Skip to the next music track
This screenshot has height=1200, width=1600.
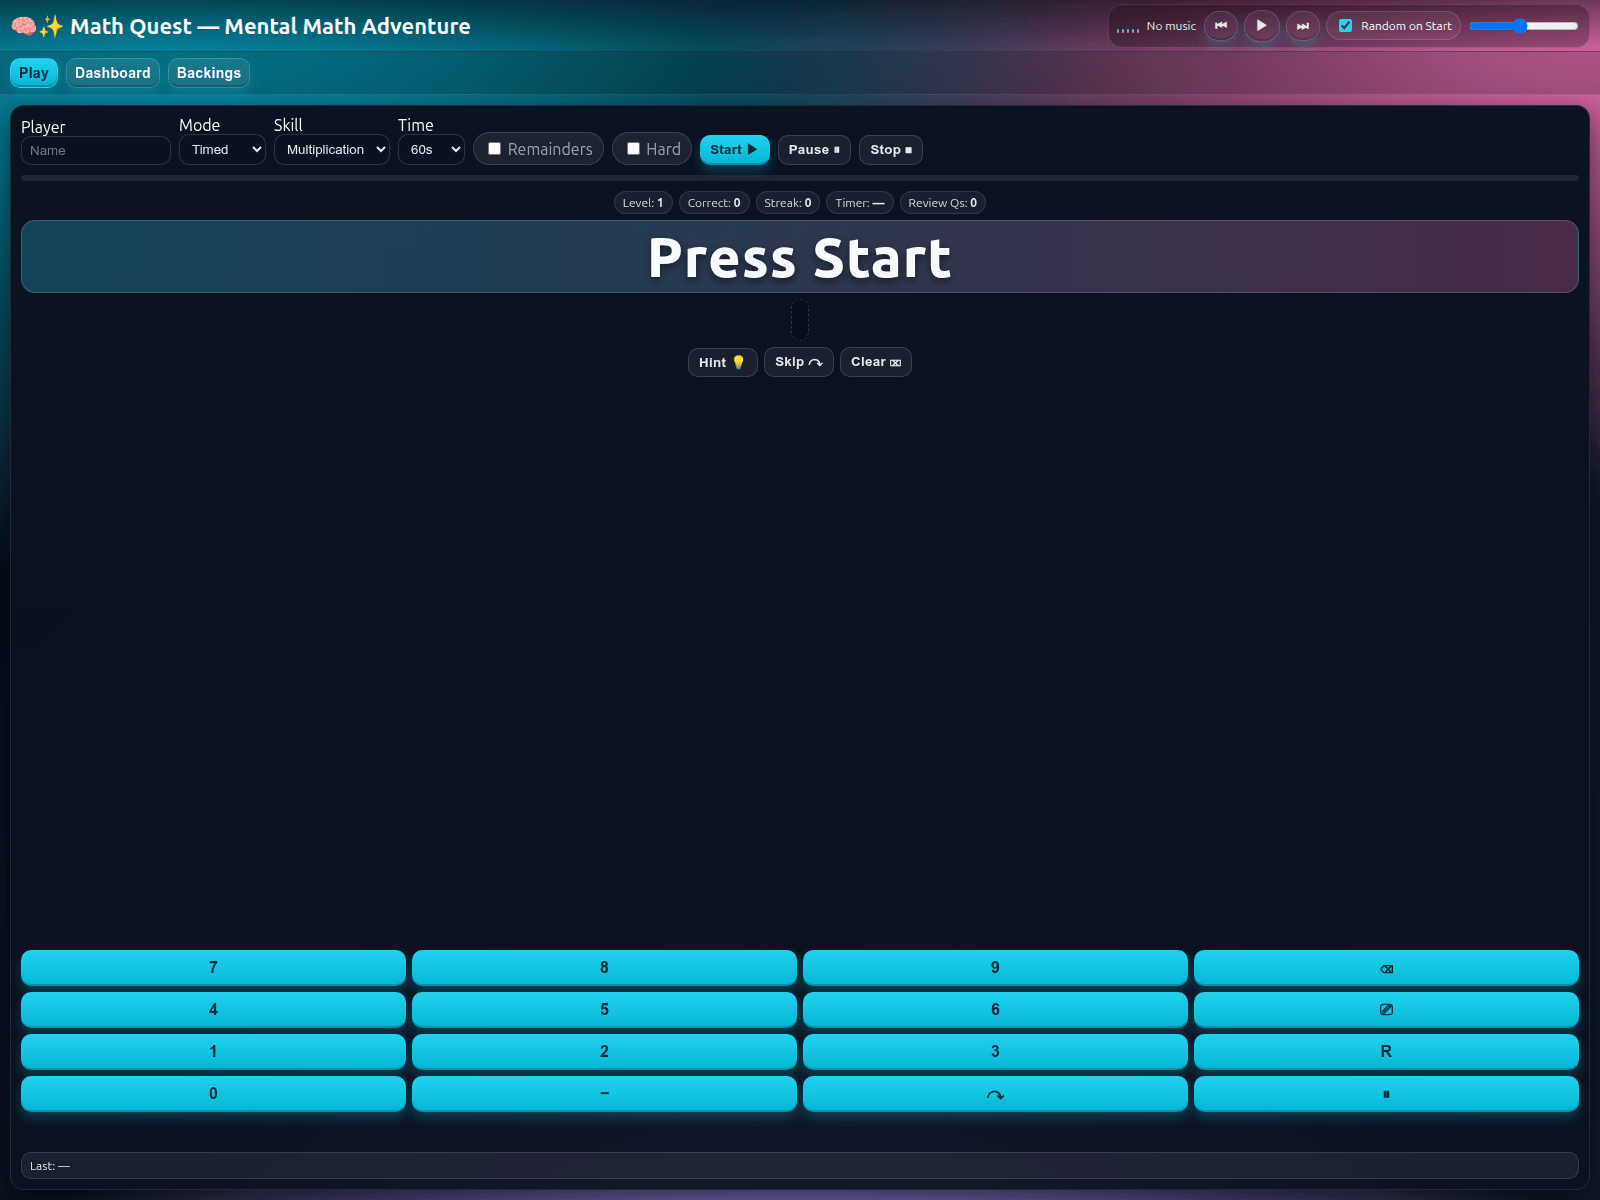click(x=1302, y=26)
